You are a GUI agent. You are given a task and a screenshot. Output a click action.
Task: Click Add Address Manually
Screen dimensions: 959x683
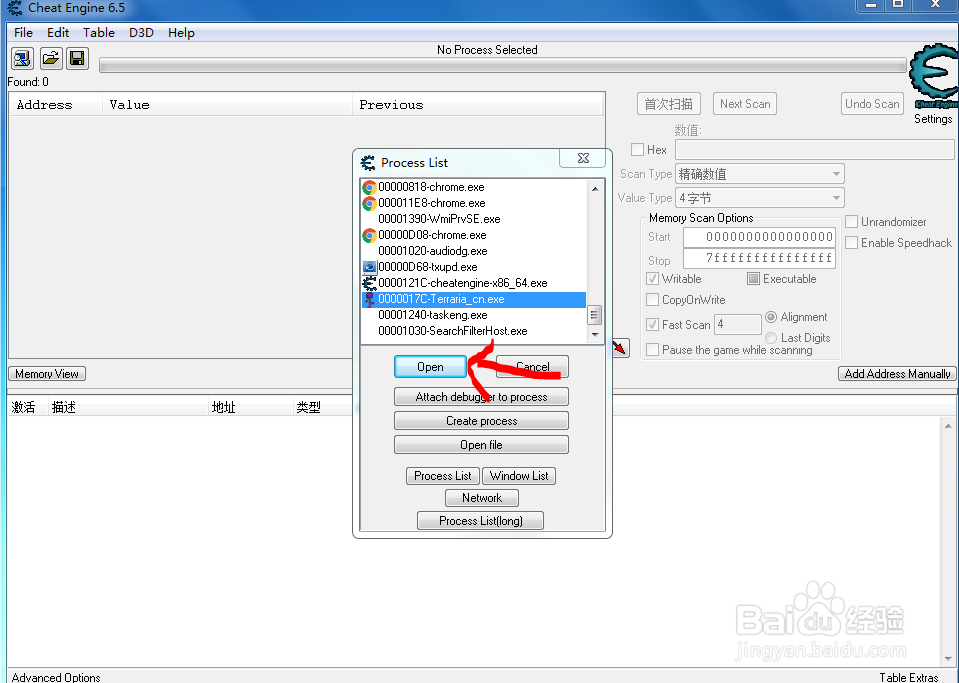[x=897, y=374]
